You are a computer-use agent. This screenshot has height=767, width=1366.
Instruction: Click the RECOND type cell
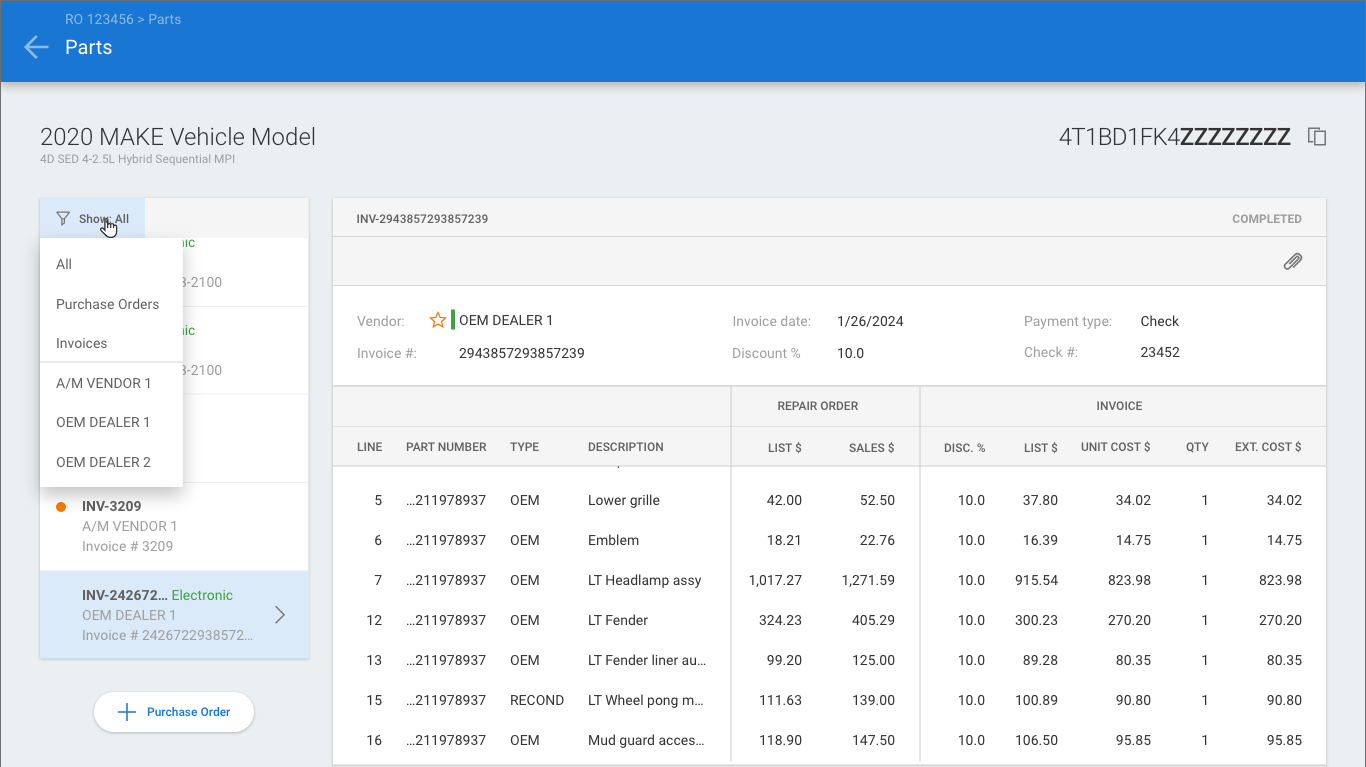click(x=537, y=700)
